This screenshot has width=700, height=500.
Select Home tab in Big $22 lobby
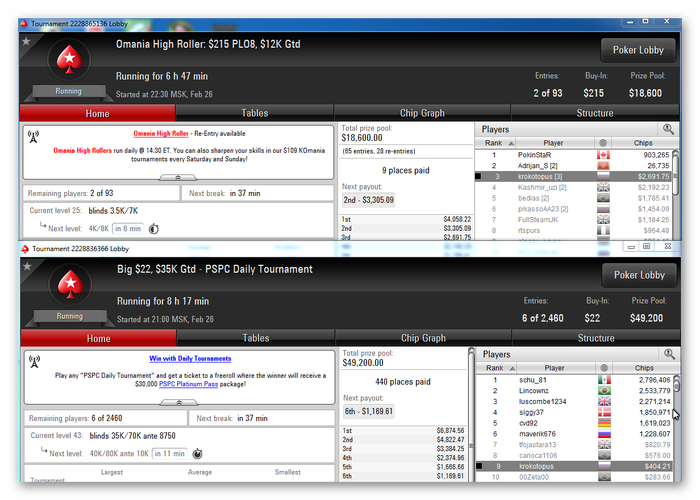99,338
